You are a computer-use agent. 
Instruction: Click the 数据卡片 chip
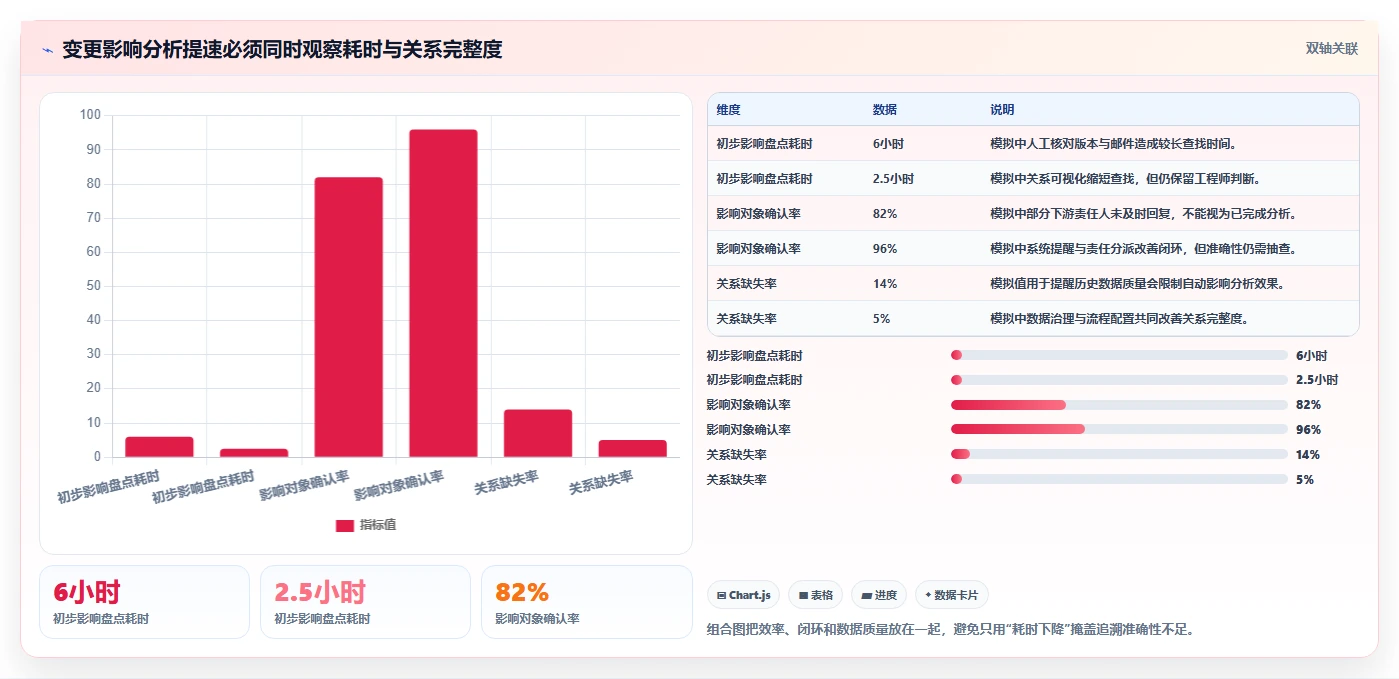click(951, 595)
